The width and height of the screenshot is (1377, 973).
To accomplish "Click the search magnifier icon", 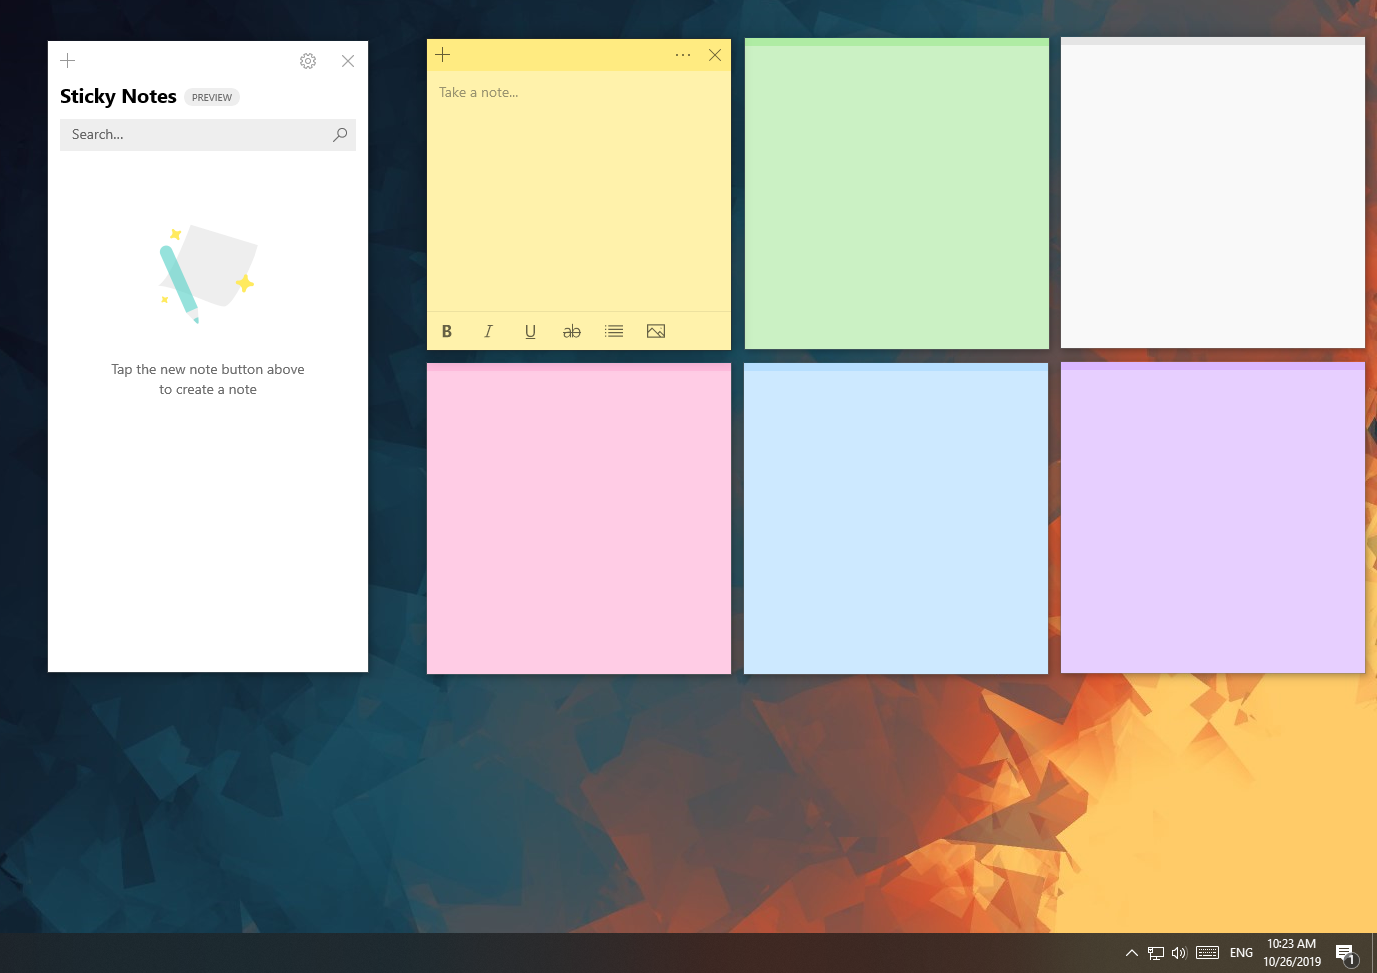I will 340,135.
